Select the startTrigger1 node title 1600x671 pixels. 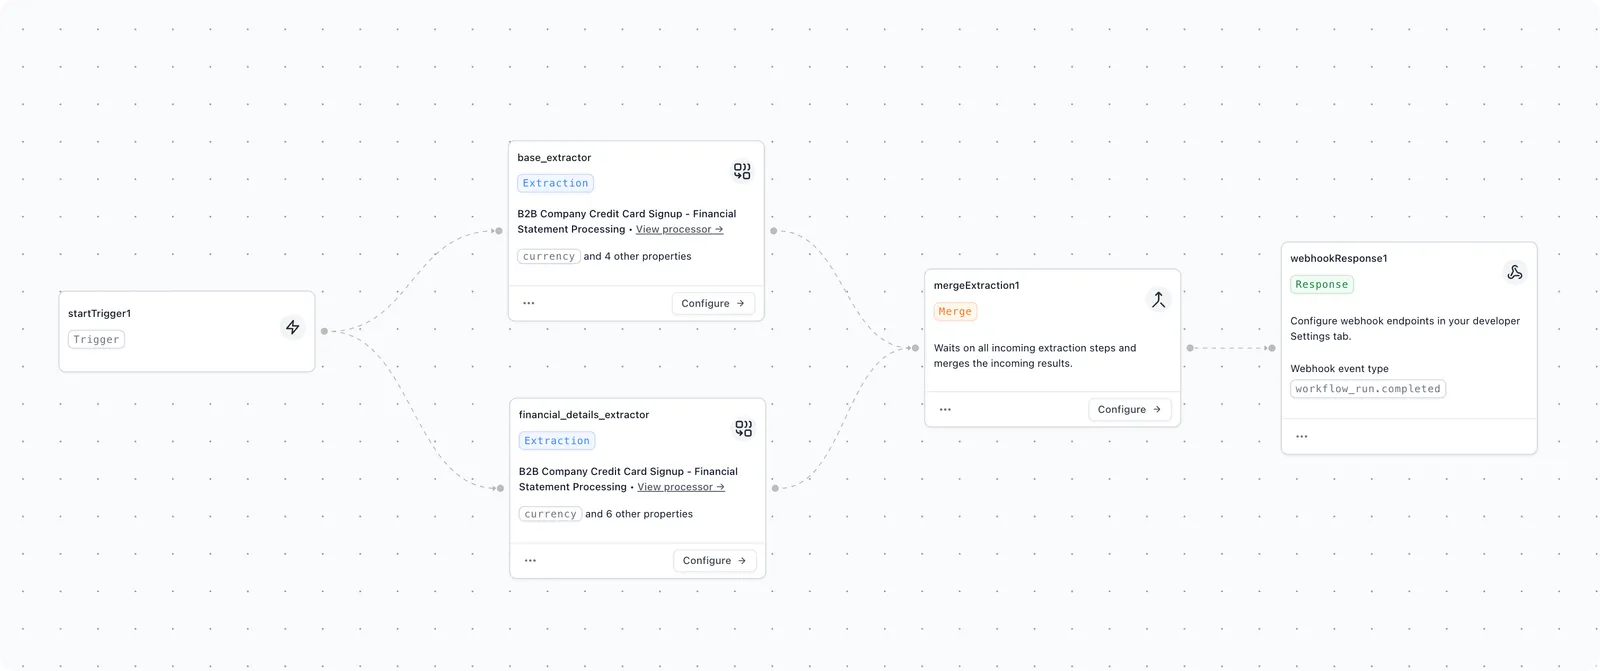[100, 314]
